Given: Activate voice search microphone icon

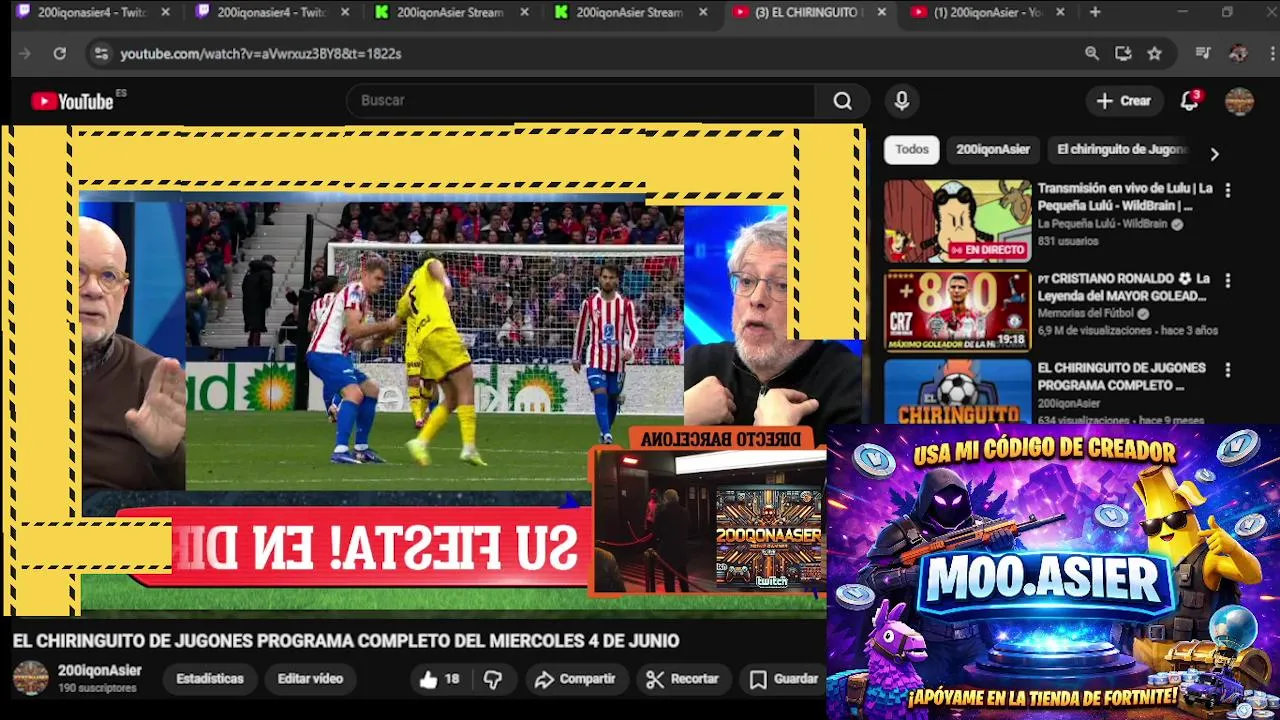Looking at the screenshot, I should (x=902, y=101).
